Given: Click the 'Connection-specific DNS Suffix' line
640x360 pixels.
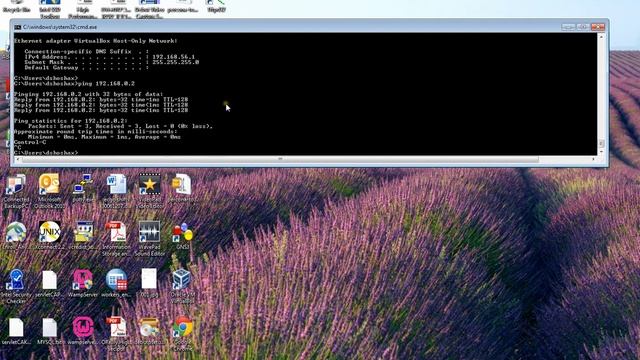Looking at the screenshot, I should pos(87,51).
